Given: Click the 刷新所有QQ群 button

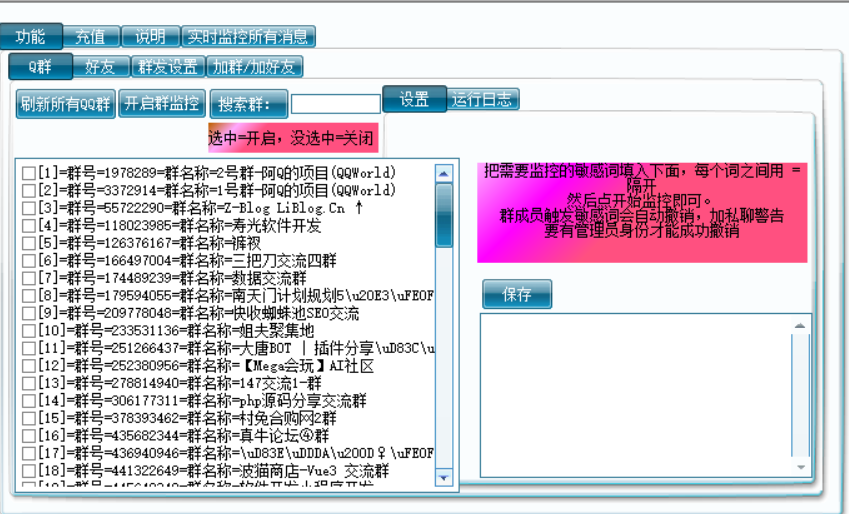Looking at the screenshot, I should pyautogui.click(x=66, y=103).
